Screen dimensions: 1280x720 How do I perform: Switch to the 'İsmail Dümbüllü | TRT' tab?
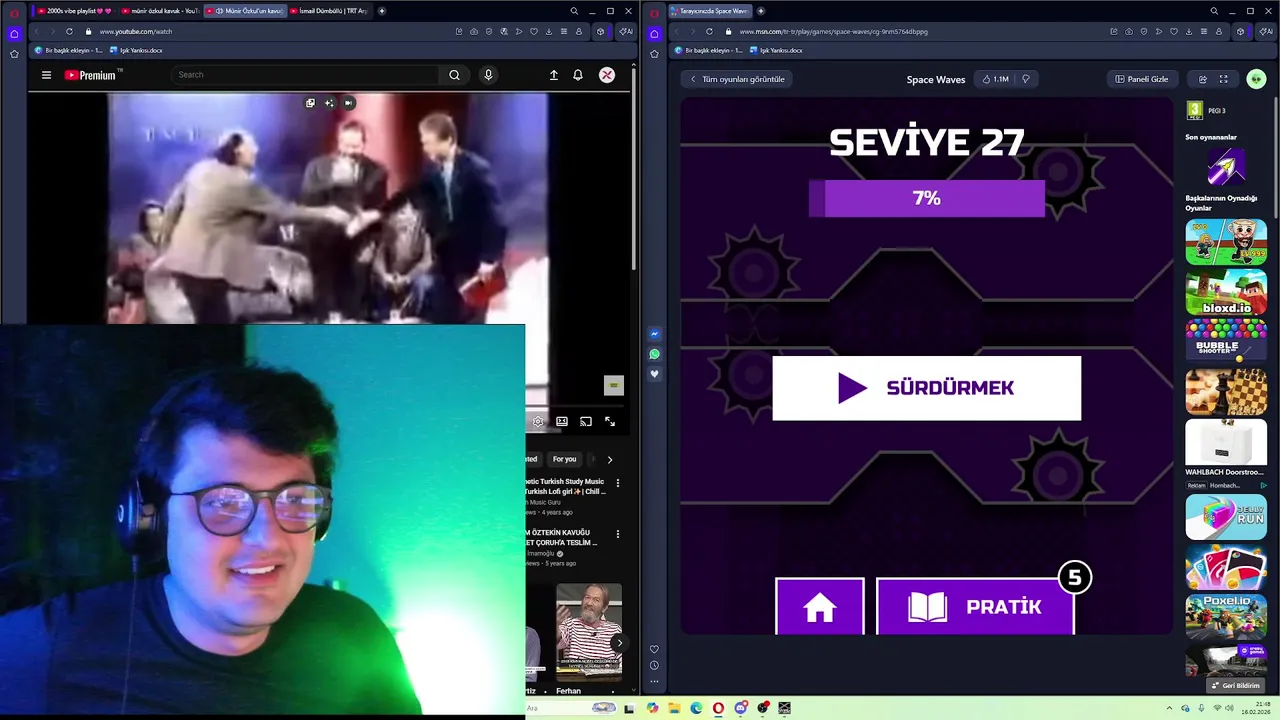[x=329, y=11]
